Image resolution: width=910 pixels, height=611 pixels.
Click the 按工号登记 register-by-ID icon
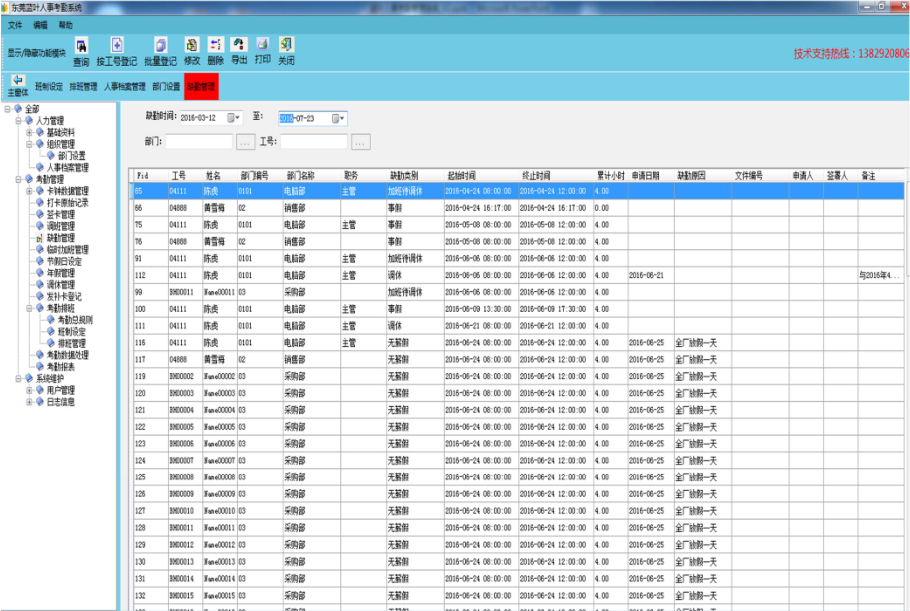click(117, 45)
